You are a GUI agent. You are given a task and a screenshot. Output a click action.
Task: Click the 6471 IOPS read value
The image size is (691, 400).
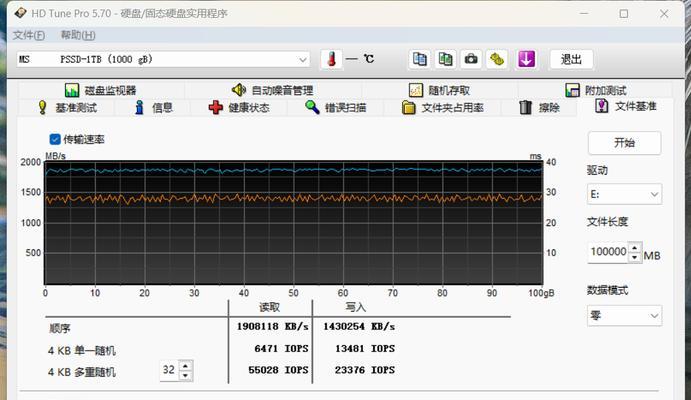coord(281,348)
